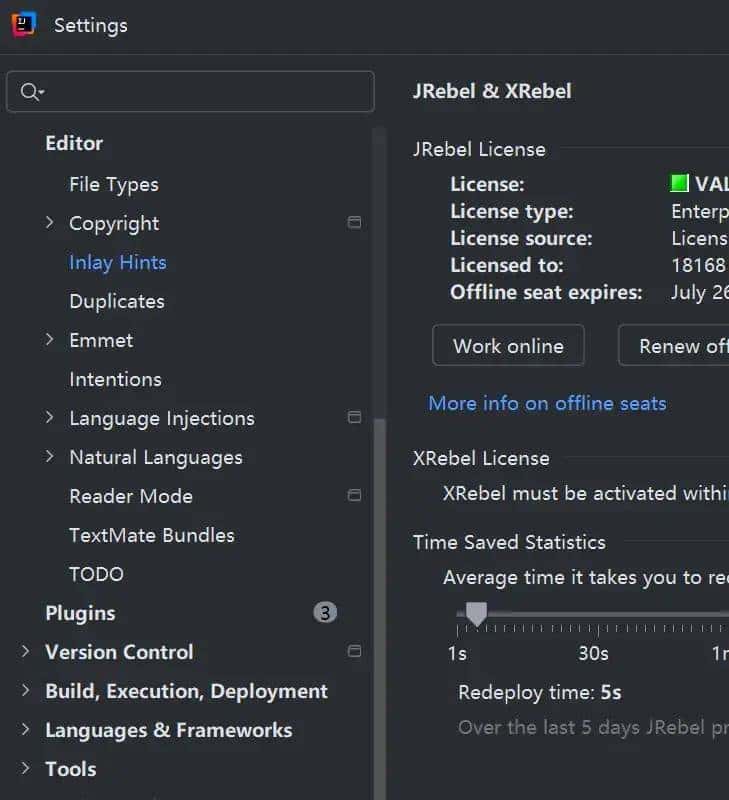Viewport: 729px width, 800px height.
Task: Open the TextMate Bundles settings page
Action: click(x=152, y=535)
